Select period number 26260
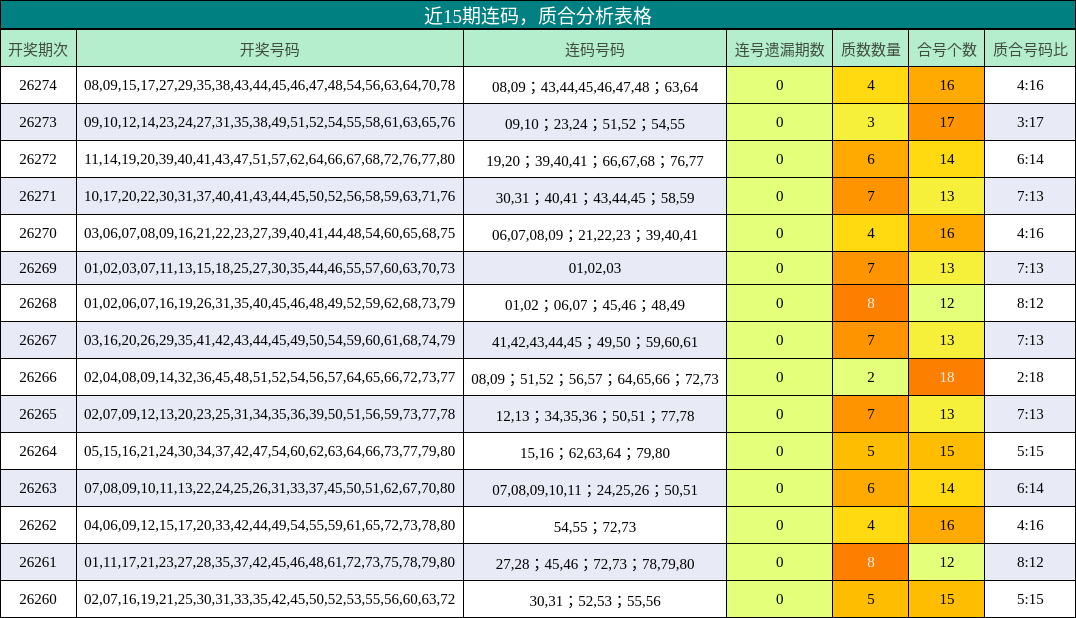 [x=38, y=599]
